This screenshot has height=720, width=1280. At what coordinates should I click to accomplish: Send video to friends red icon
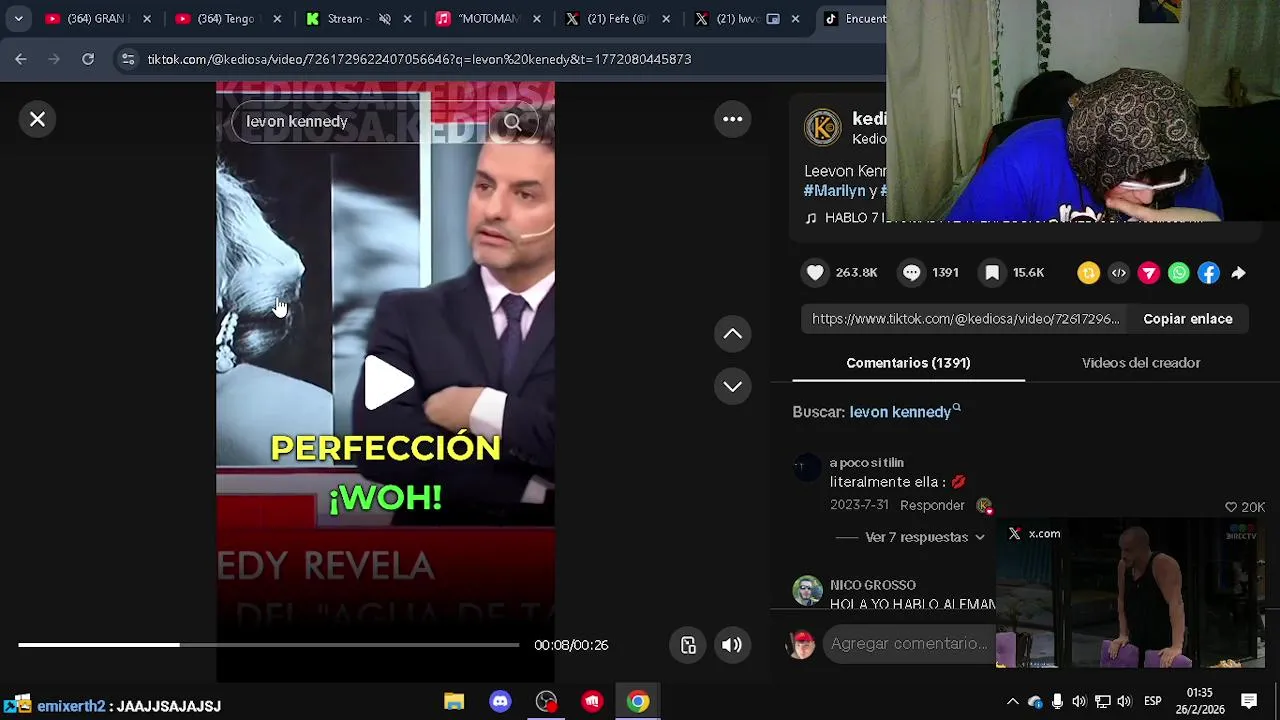[x=1148, y=272]
